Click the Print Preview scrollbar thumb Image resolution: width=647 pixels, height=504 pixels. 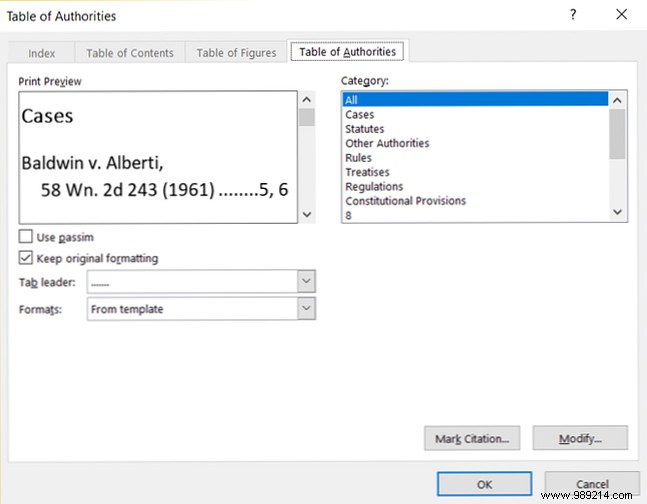[307, 117]
